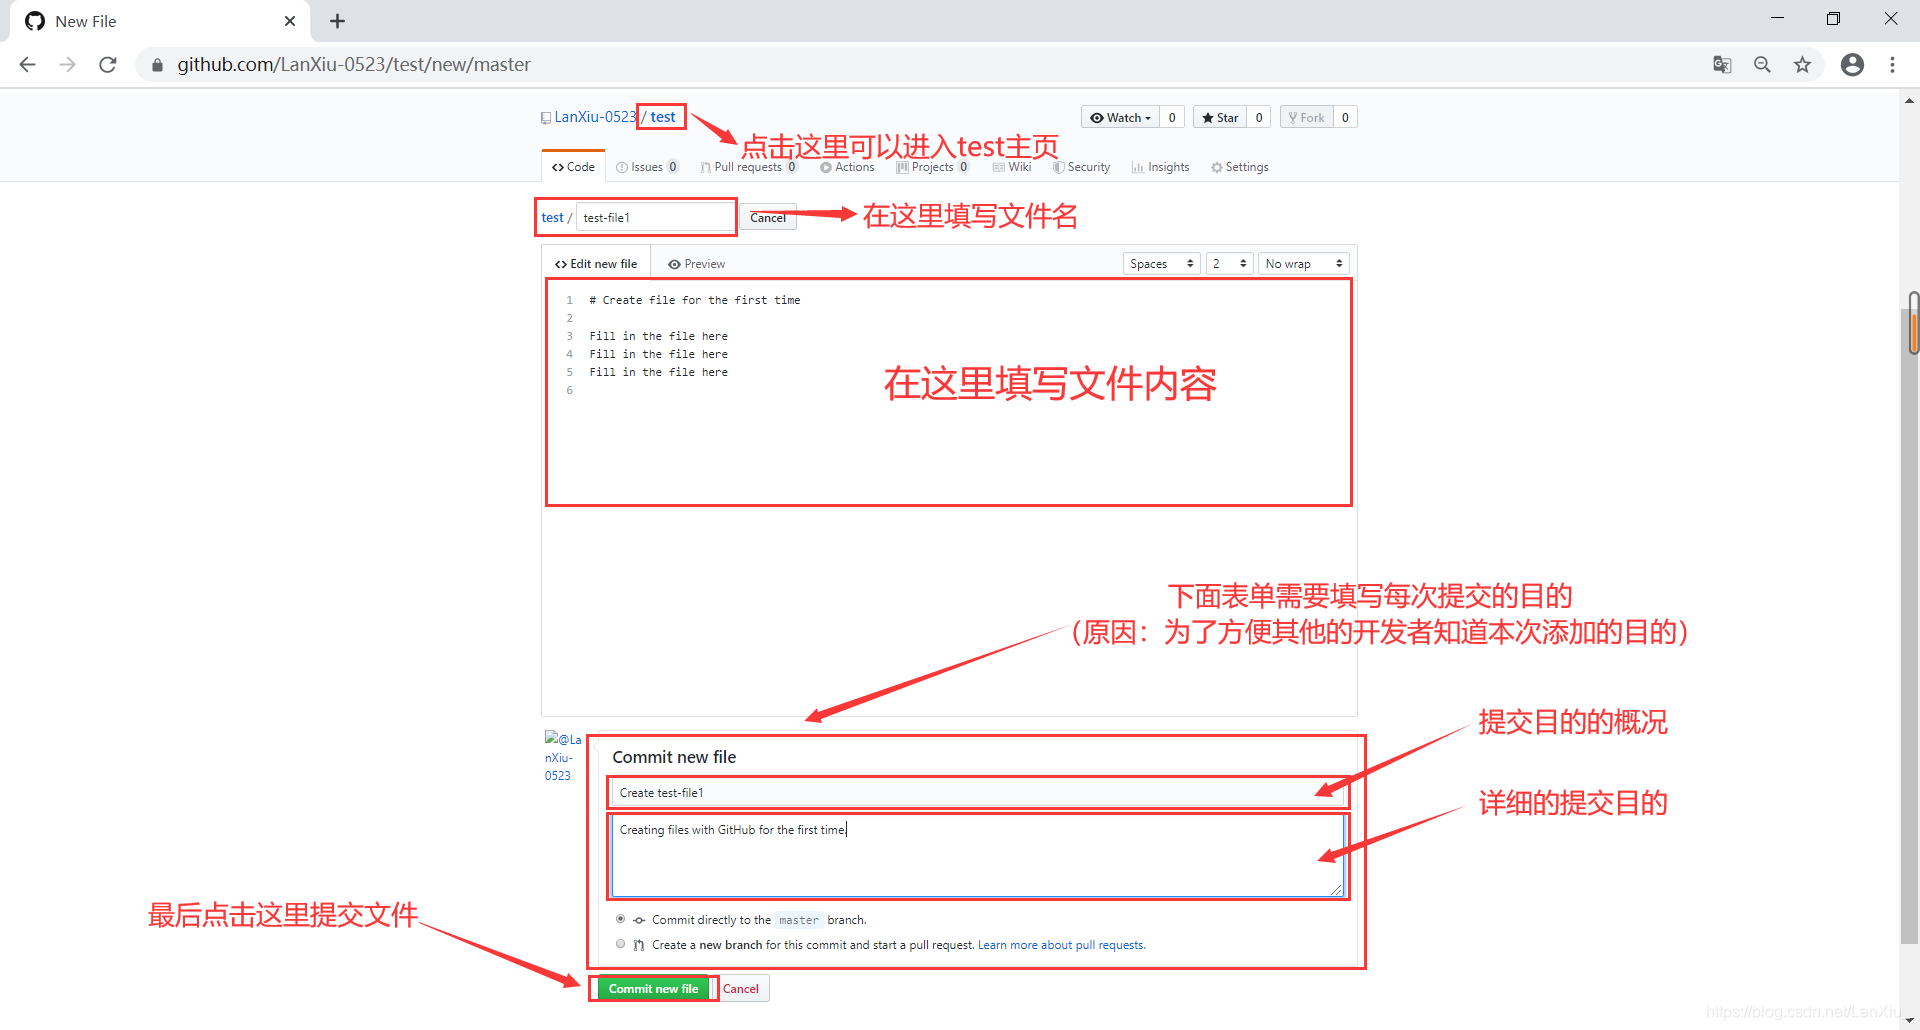Switch to the Code tab
Image resolution: width=1920 pixels, height=1030 pixels.
pyautogui.click(x=573, y=167)
